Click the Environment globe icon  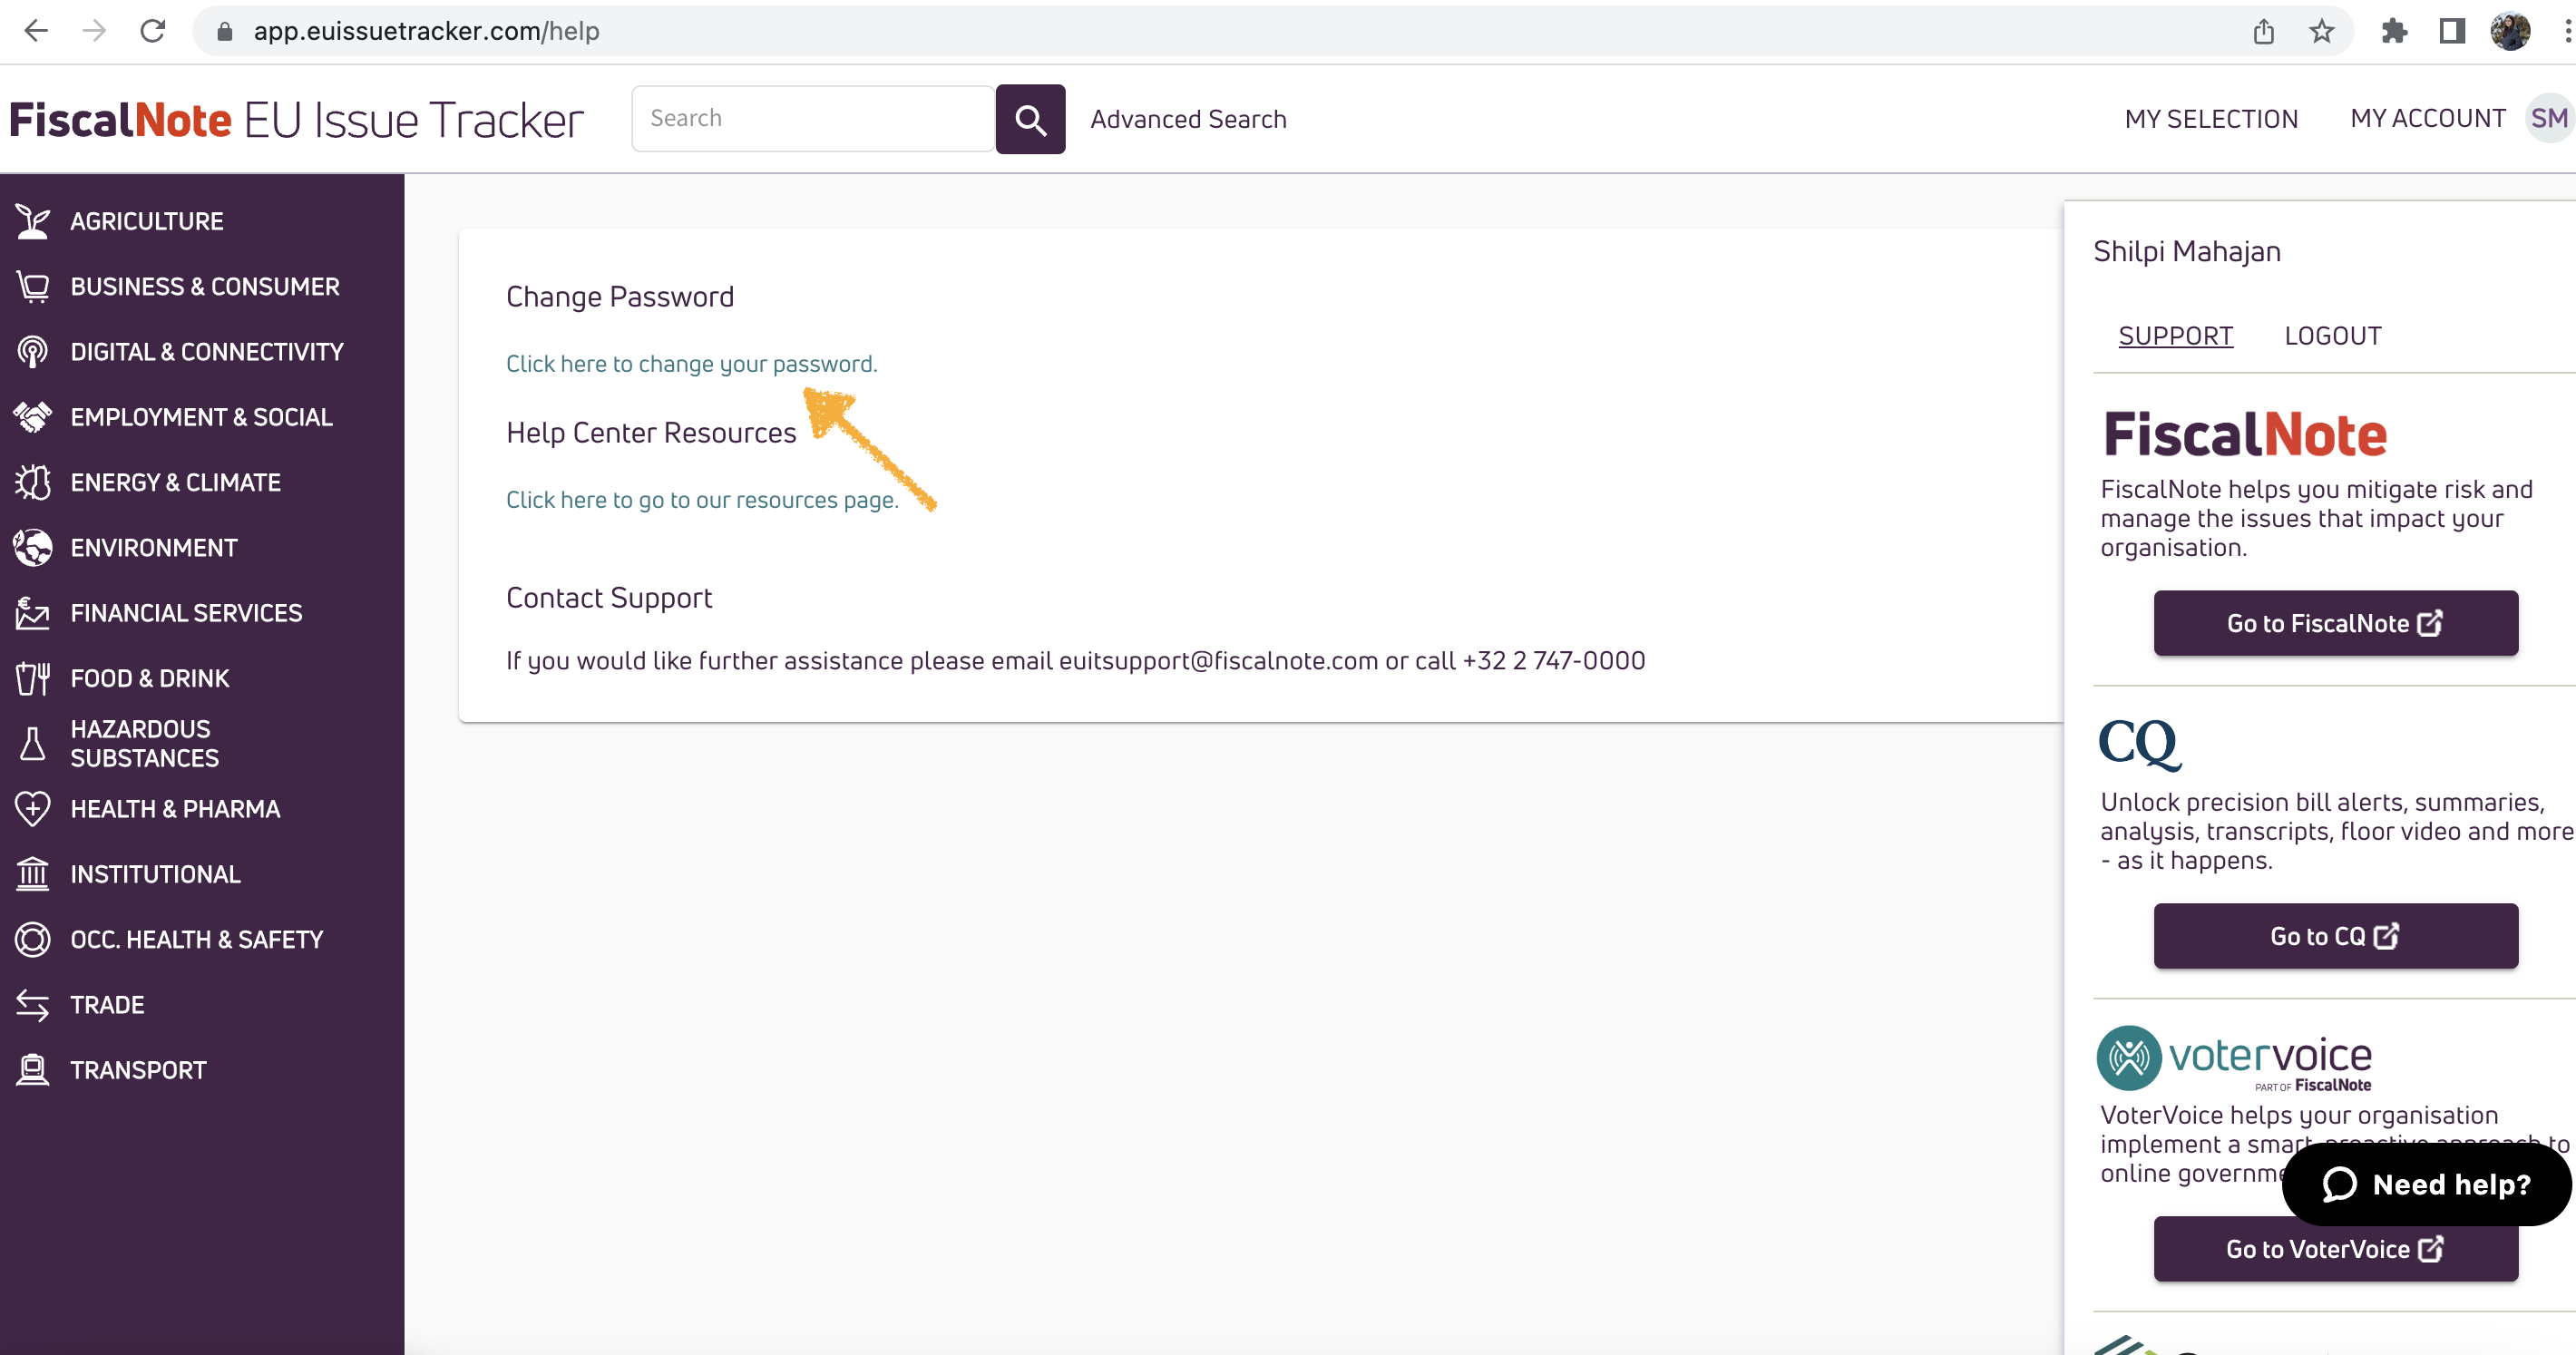click(x=32, y=548)
